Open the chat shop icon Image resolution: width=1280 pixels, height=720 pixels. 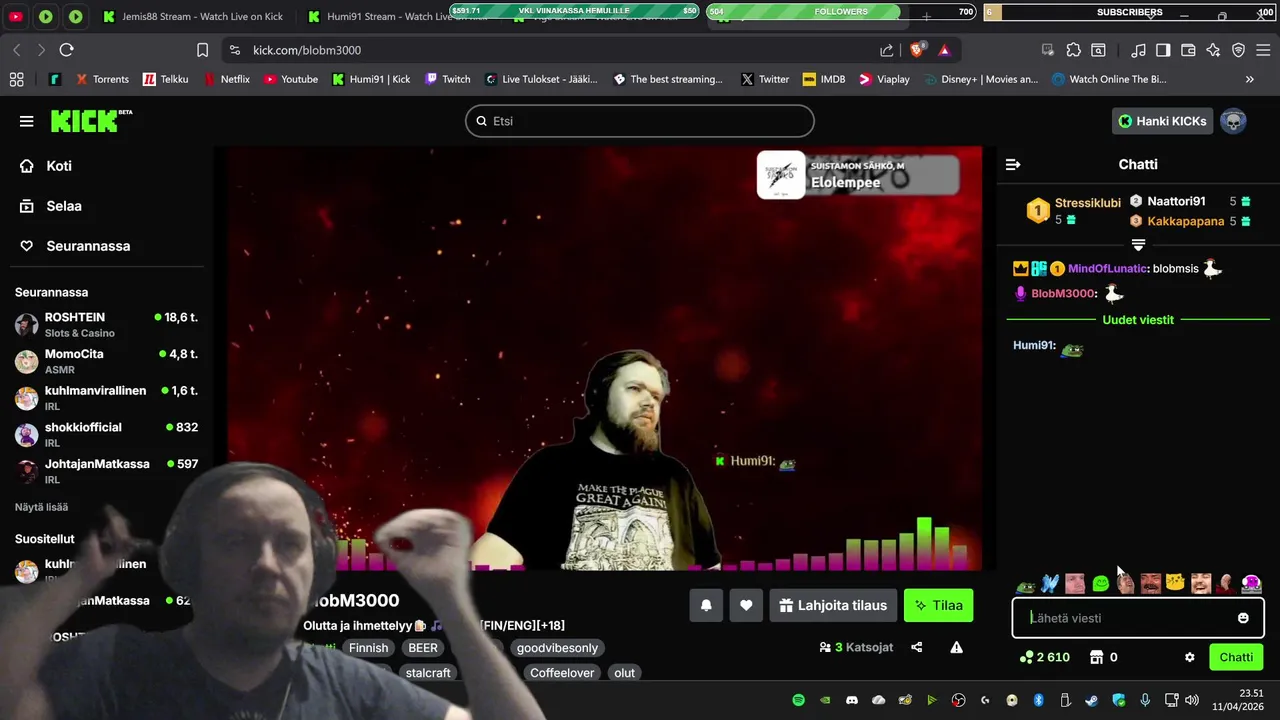pyautogui.click(x=1096, y=657)
